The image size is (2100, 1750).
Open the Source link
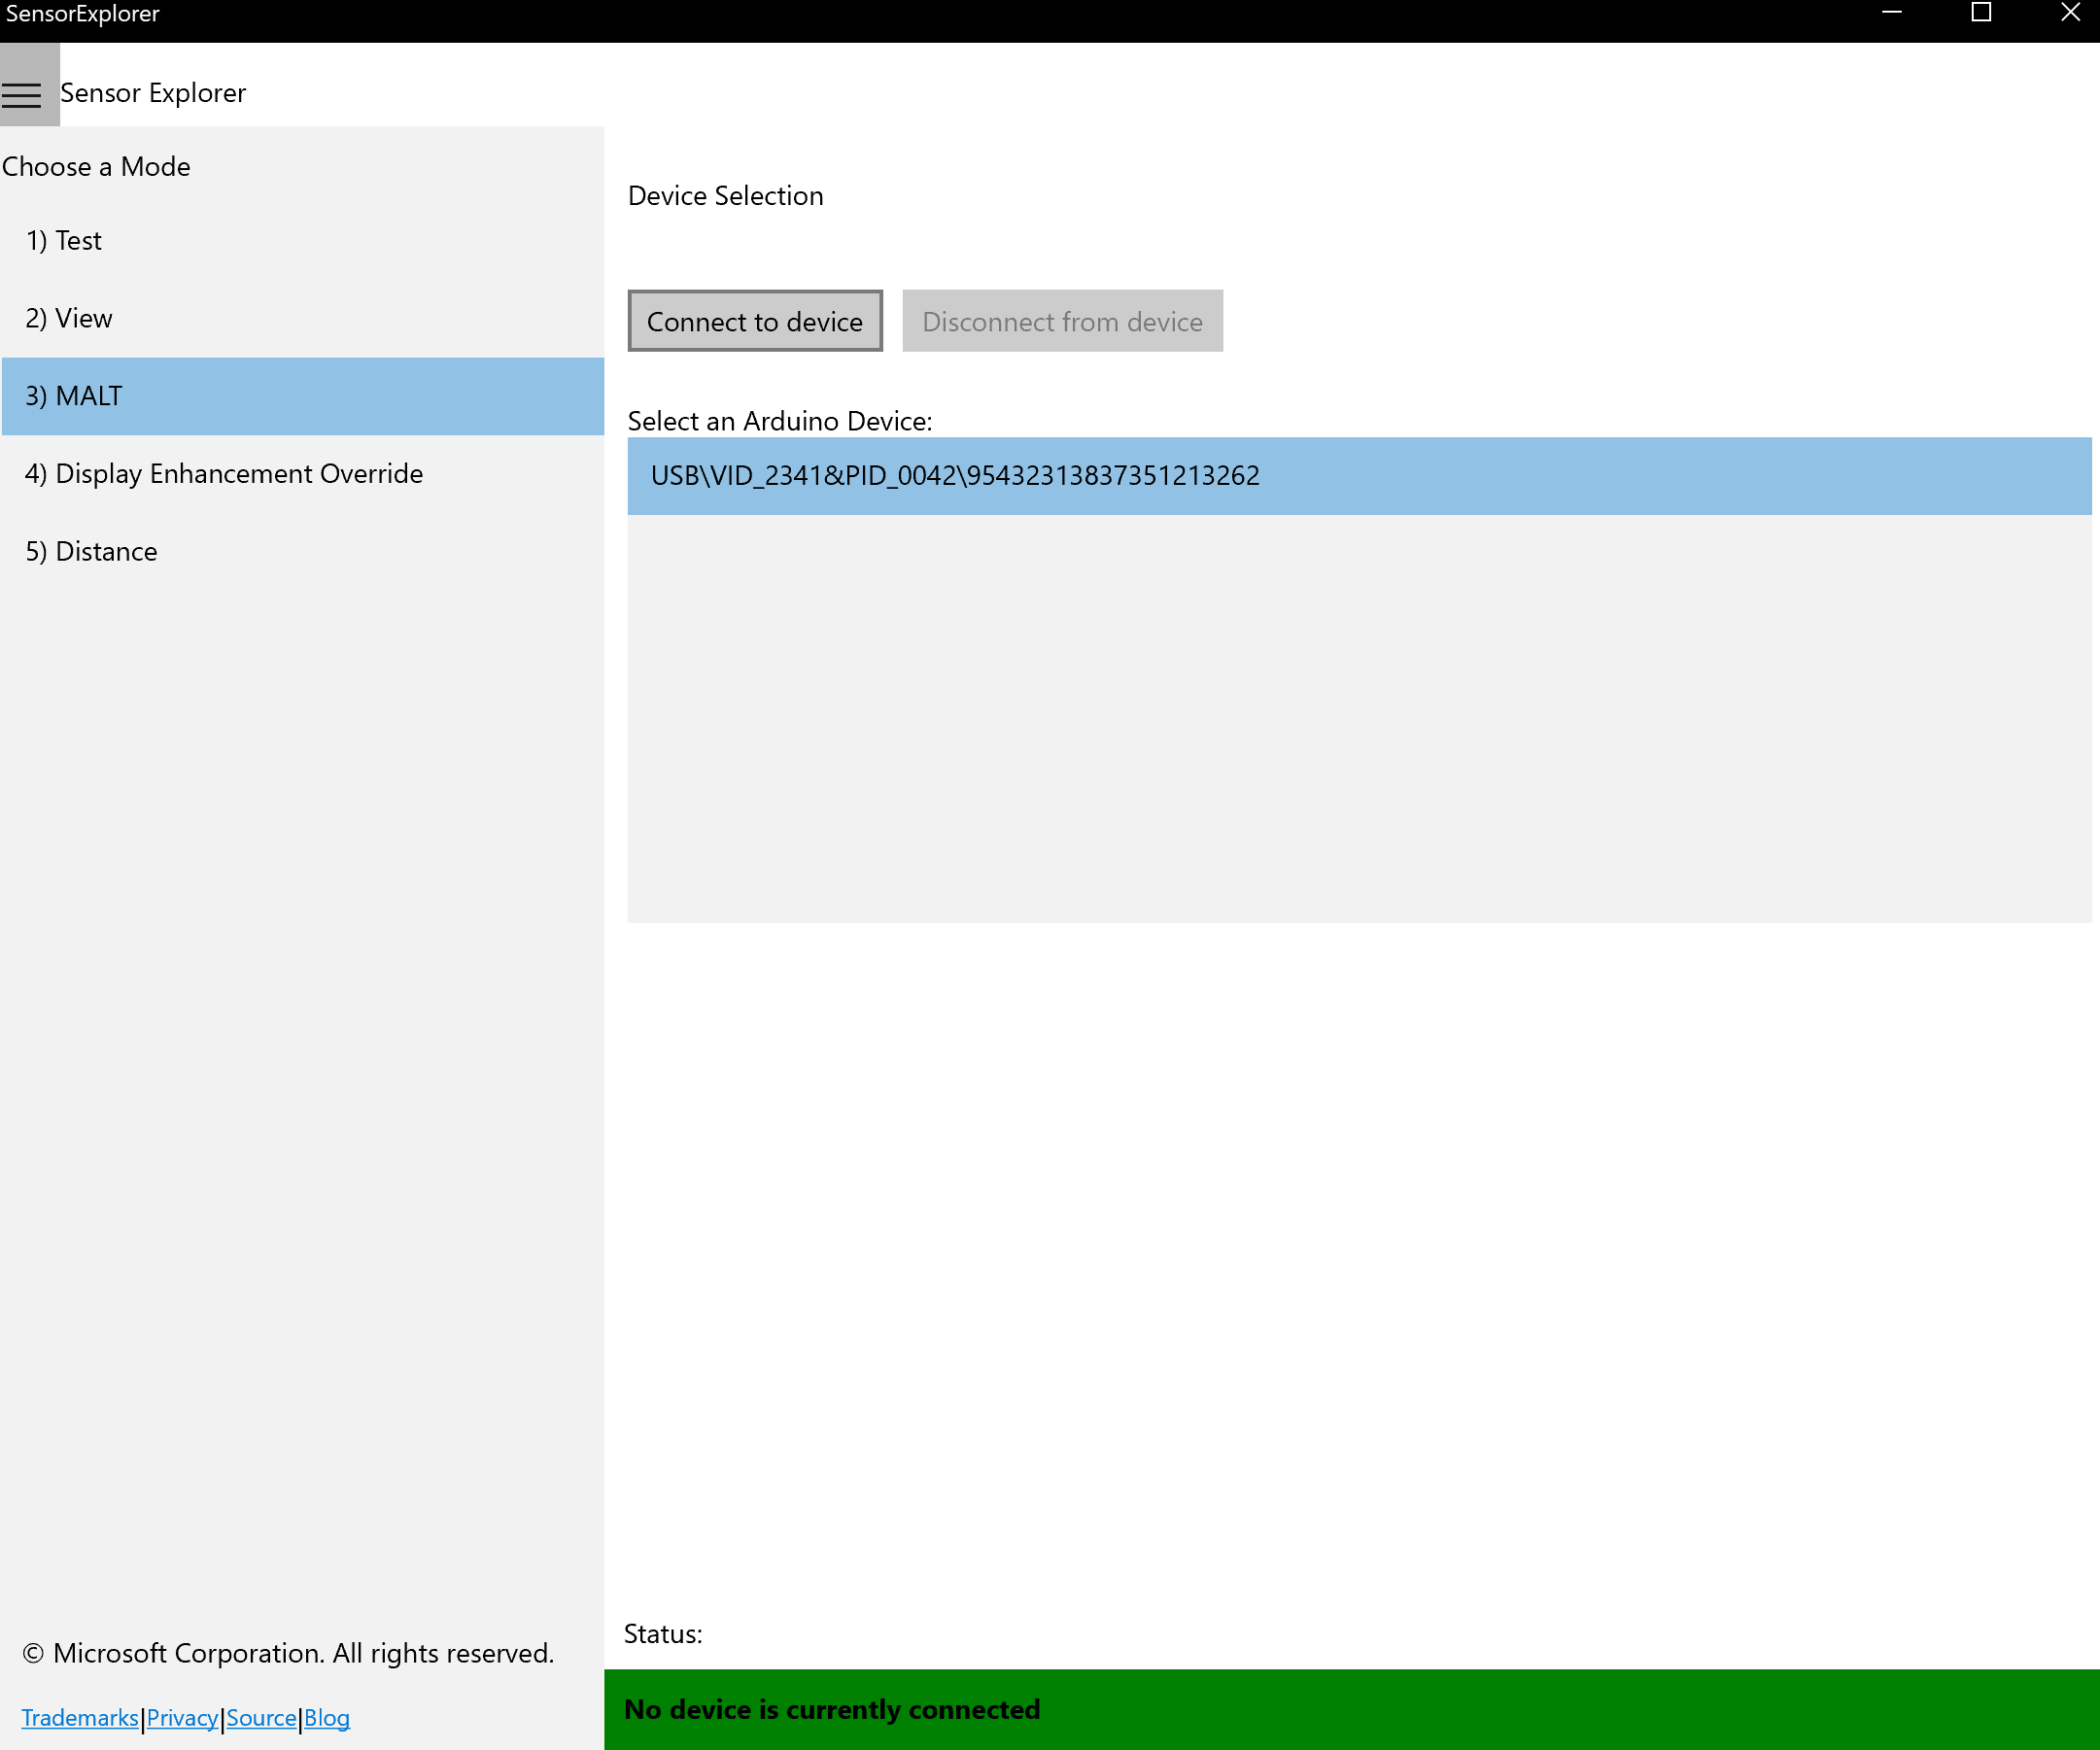pyautogui.click(x=259, y=1715)
